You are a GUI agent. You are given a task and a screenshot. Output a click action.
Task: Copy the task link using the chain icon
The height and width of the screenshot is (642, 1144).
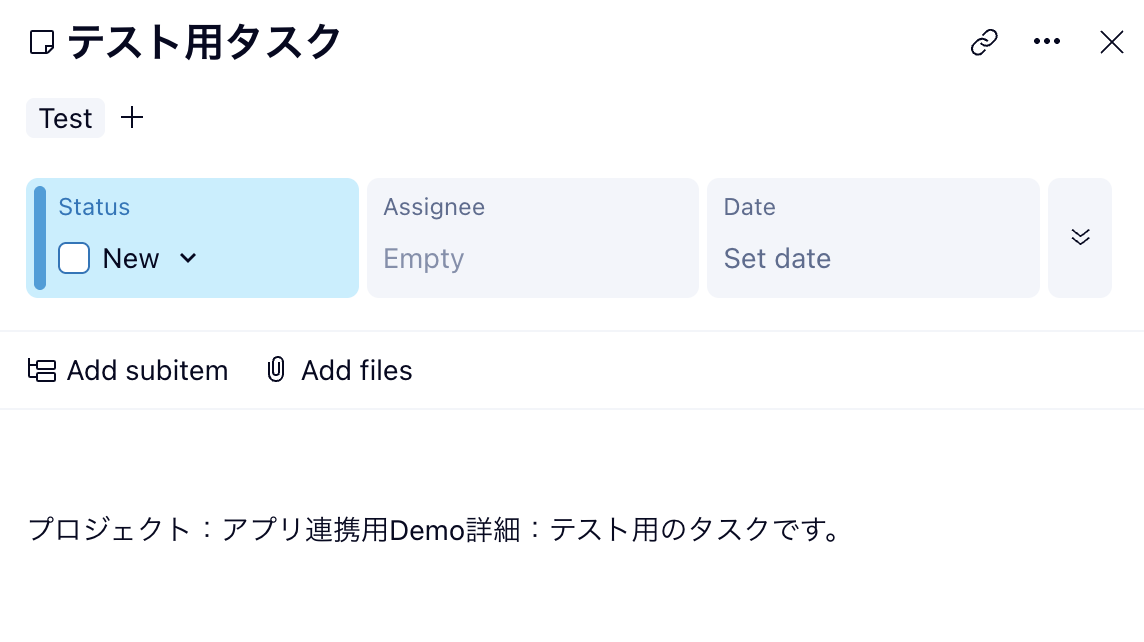coord(984,42)
